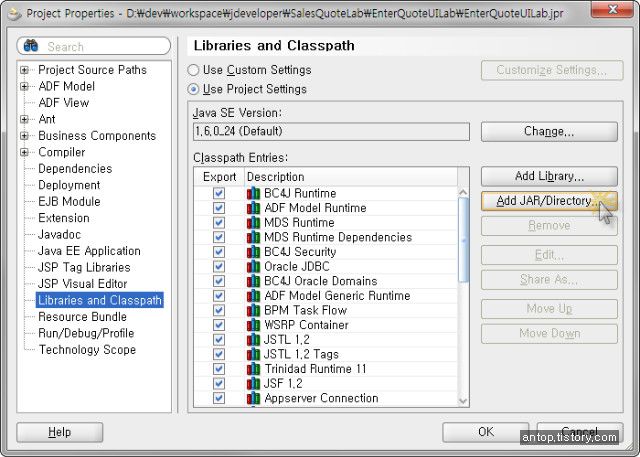640x457 pixels.
Task: Select Dependencies in the tree
Action: coord(75,169)
